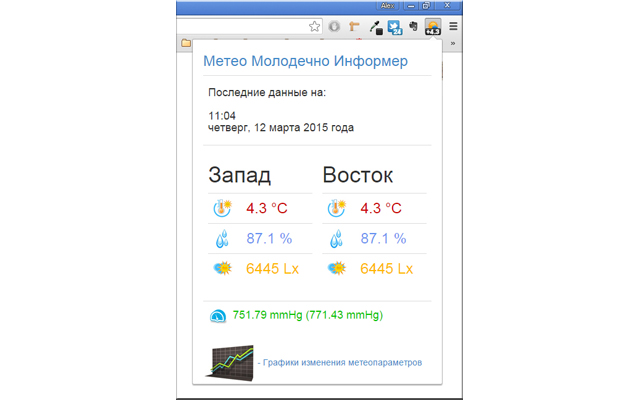
Task: Click the Запад humidity droplets icon
Action: point(222,239)
